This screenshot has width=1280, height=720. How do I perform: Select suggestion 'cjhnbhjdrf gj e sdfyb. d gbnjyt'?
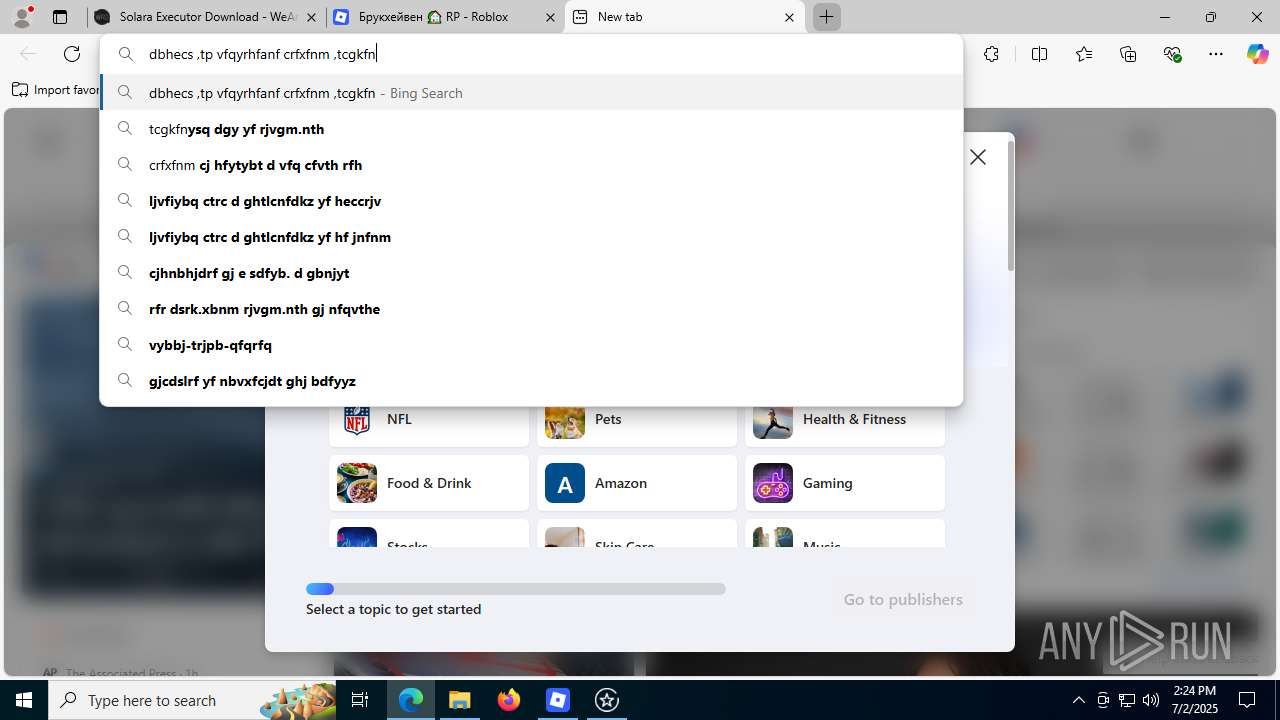(531, 273)
